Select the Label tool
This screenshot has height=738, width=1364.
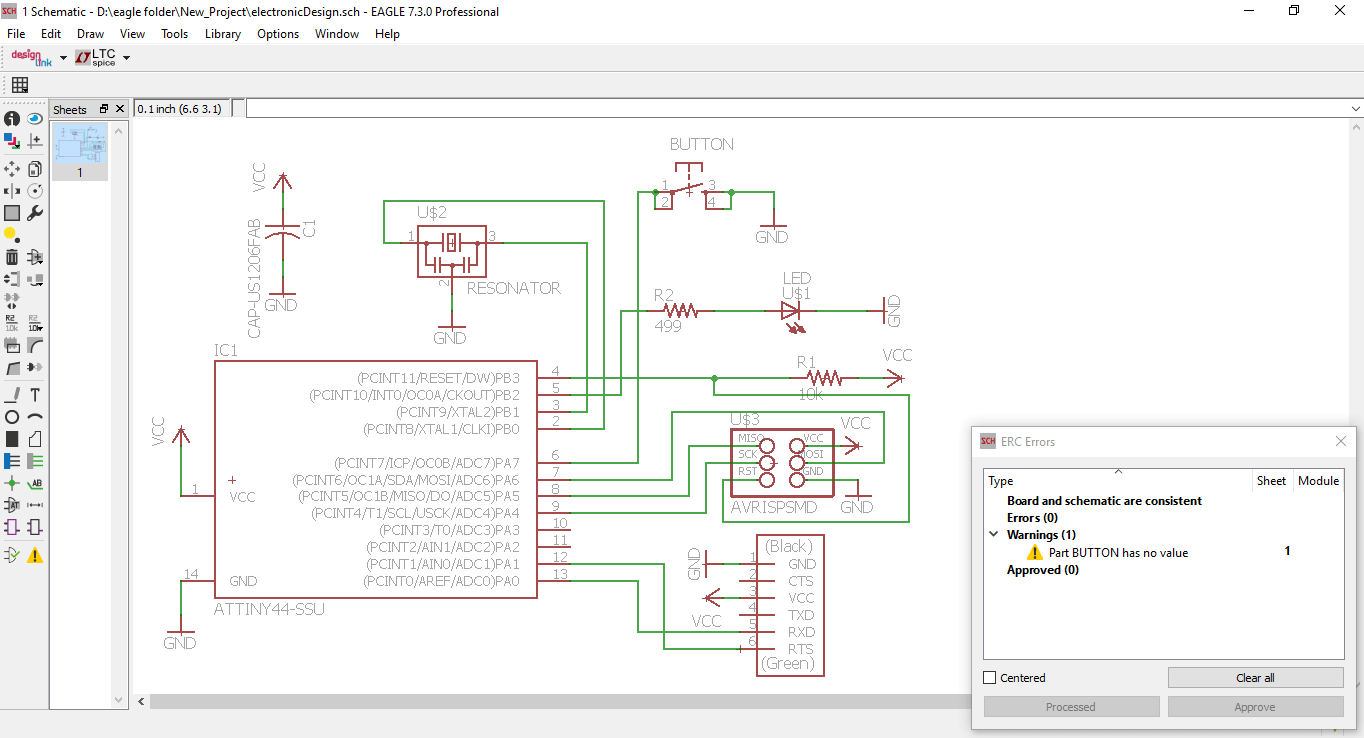coord(35,483)
